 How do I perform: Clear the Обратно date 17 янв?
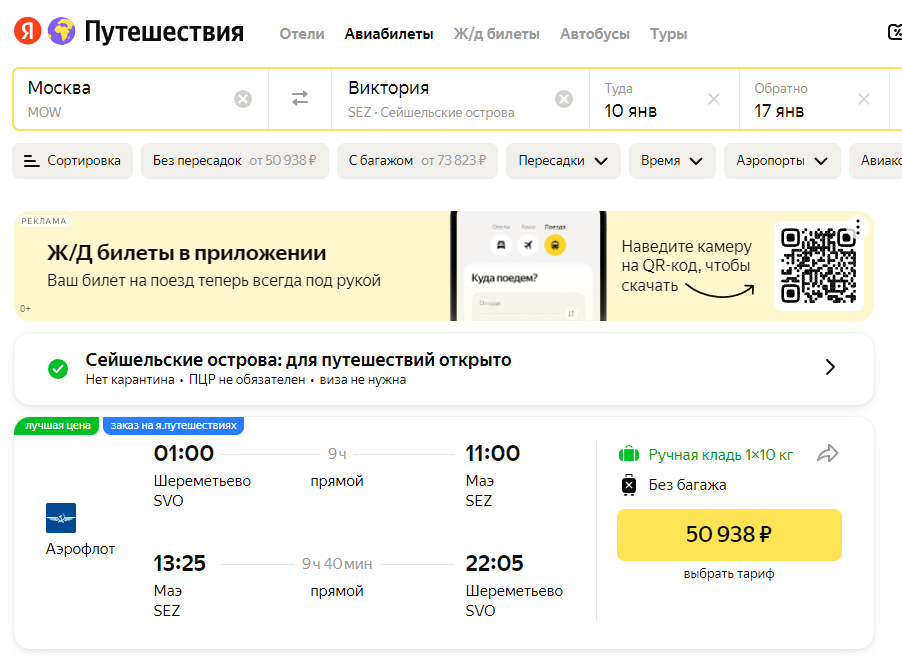[x=863, y=99]
